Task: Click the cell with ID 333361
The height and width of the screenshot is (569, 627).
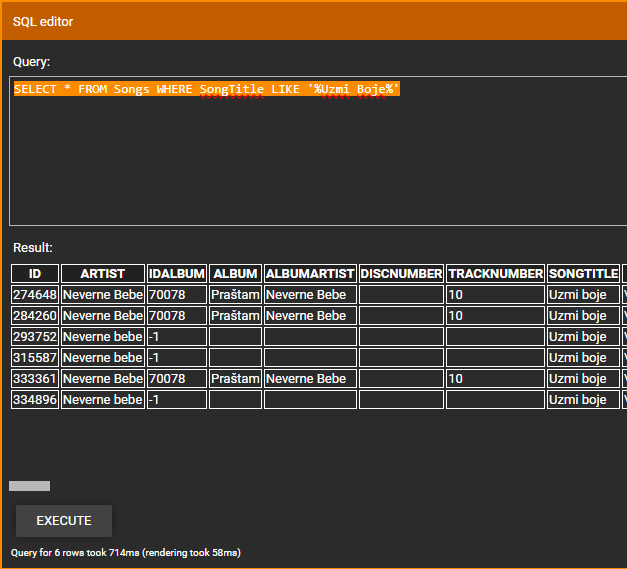Action: coord(35,379)
